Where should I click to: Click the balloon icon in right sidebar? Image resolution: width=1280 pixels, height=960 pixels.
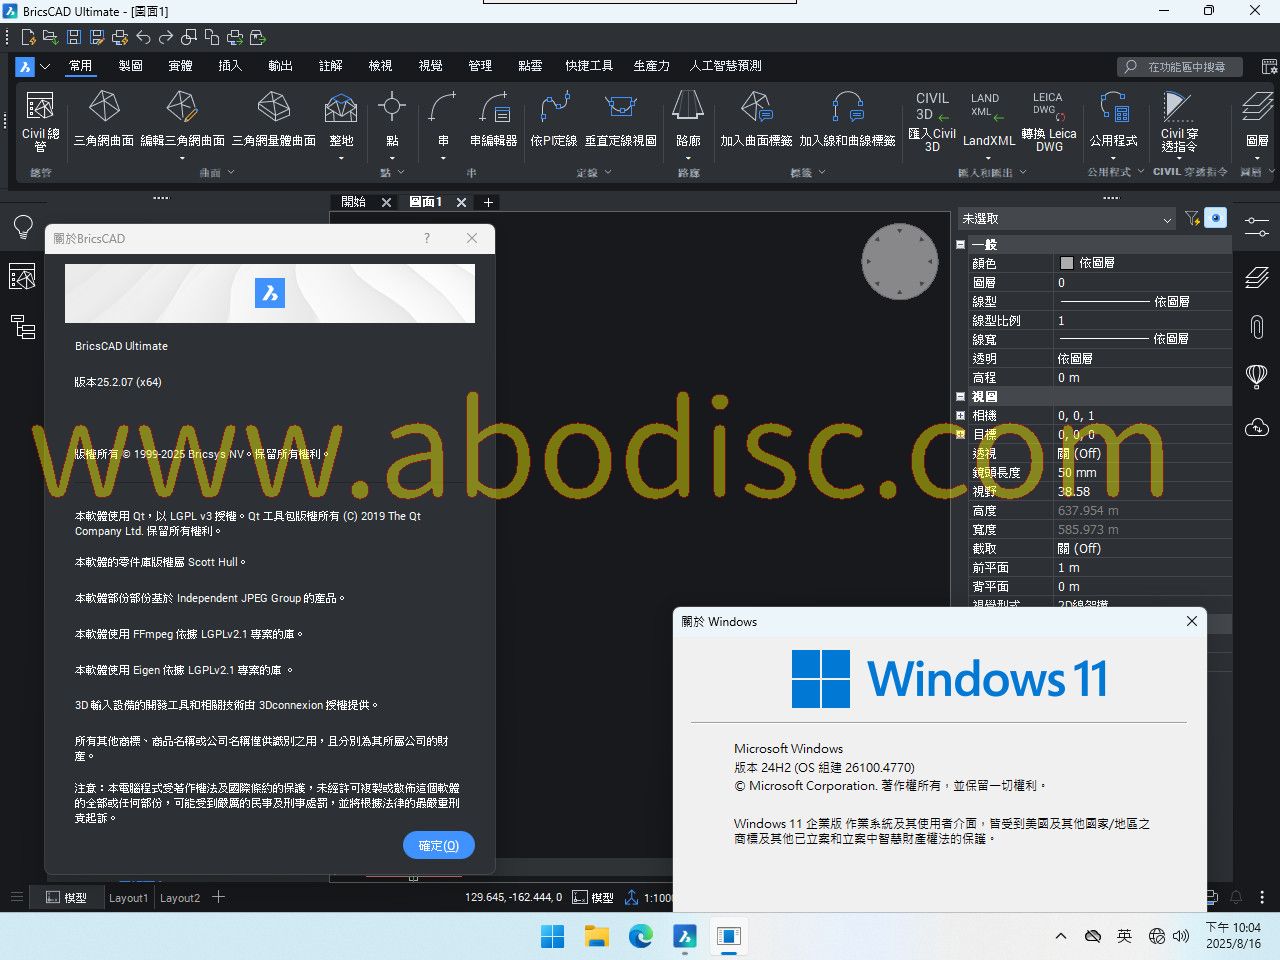(x=1257, y=376)
